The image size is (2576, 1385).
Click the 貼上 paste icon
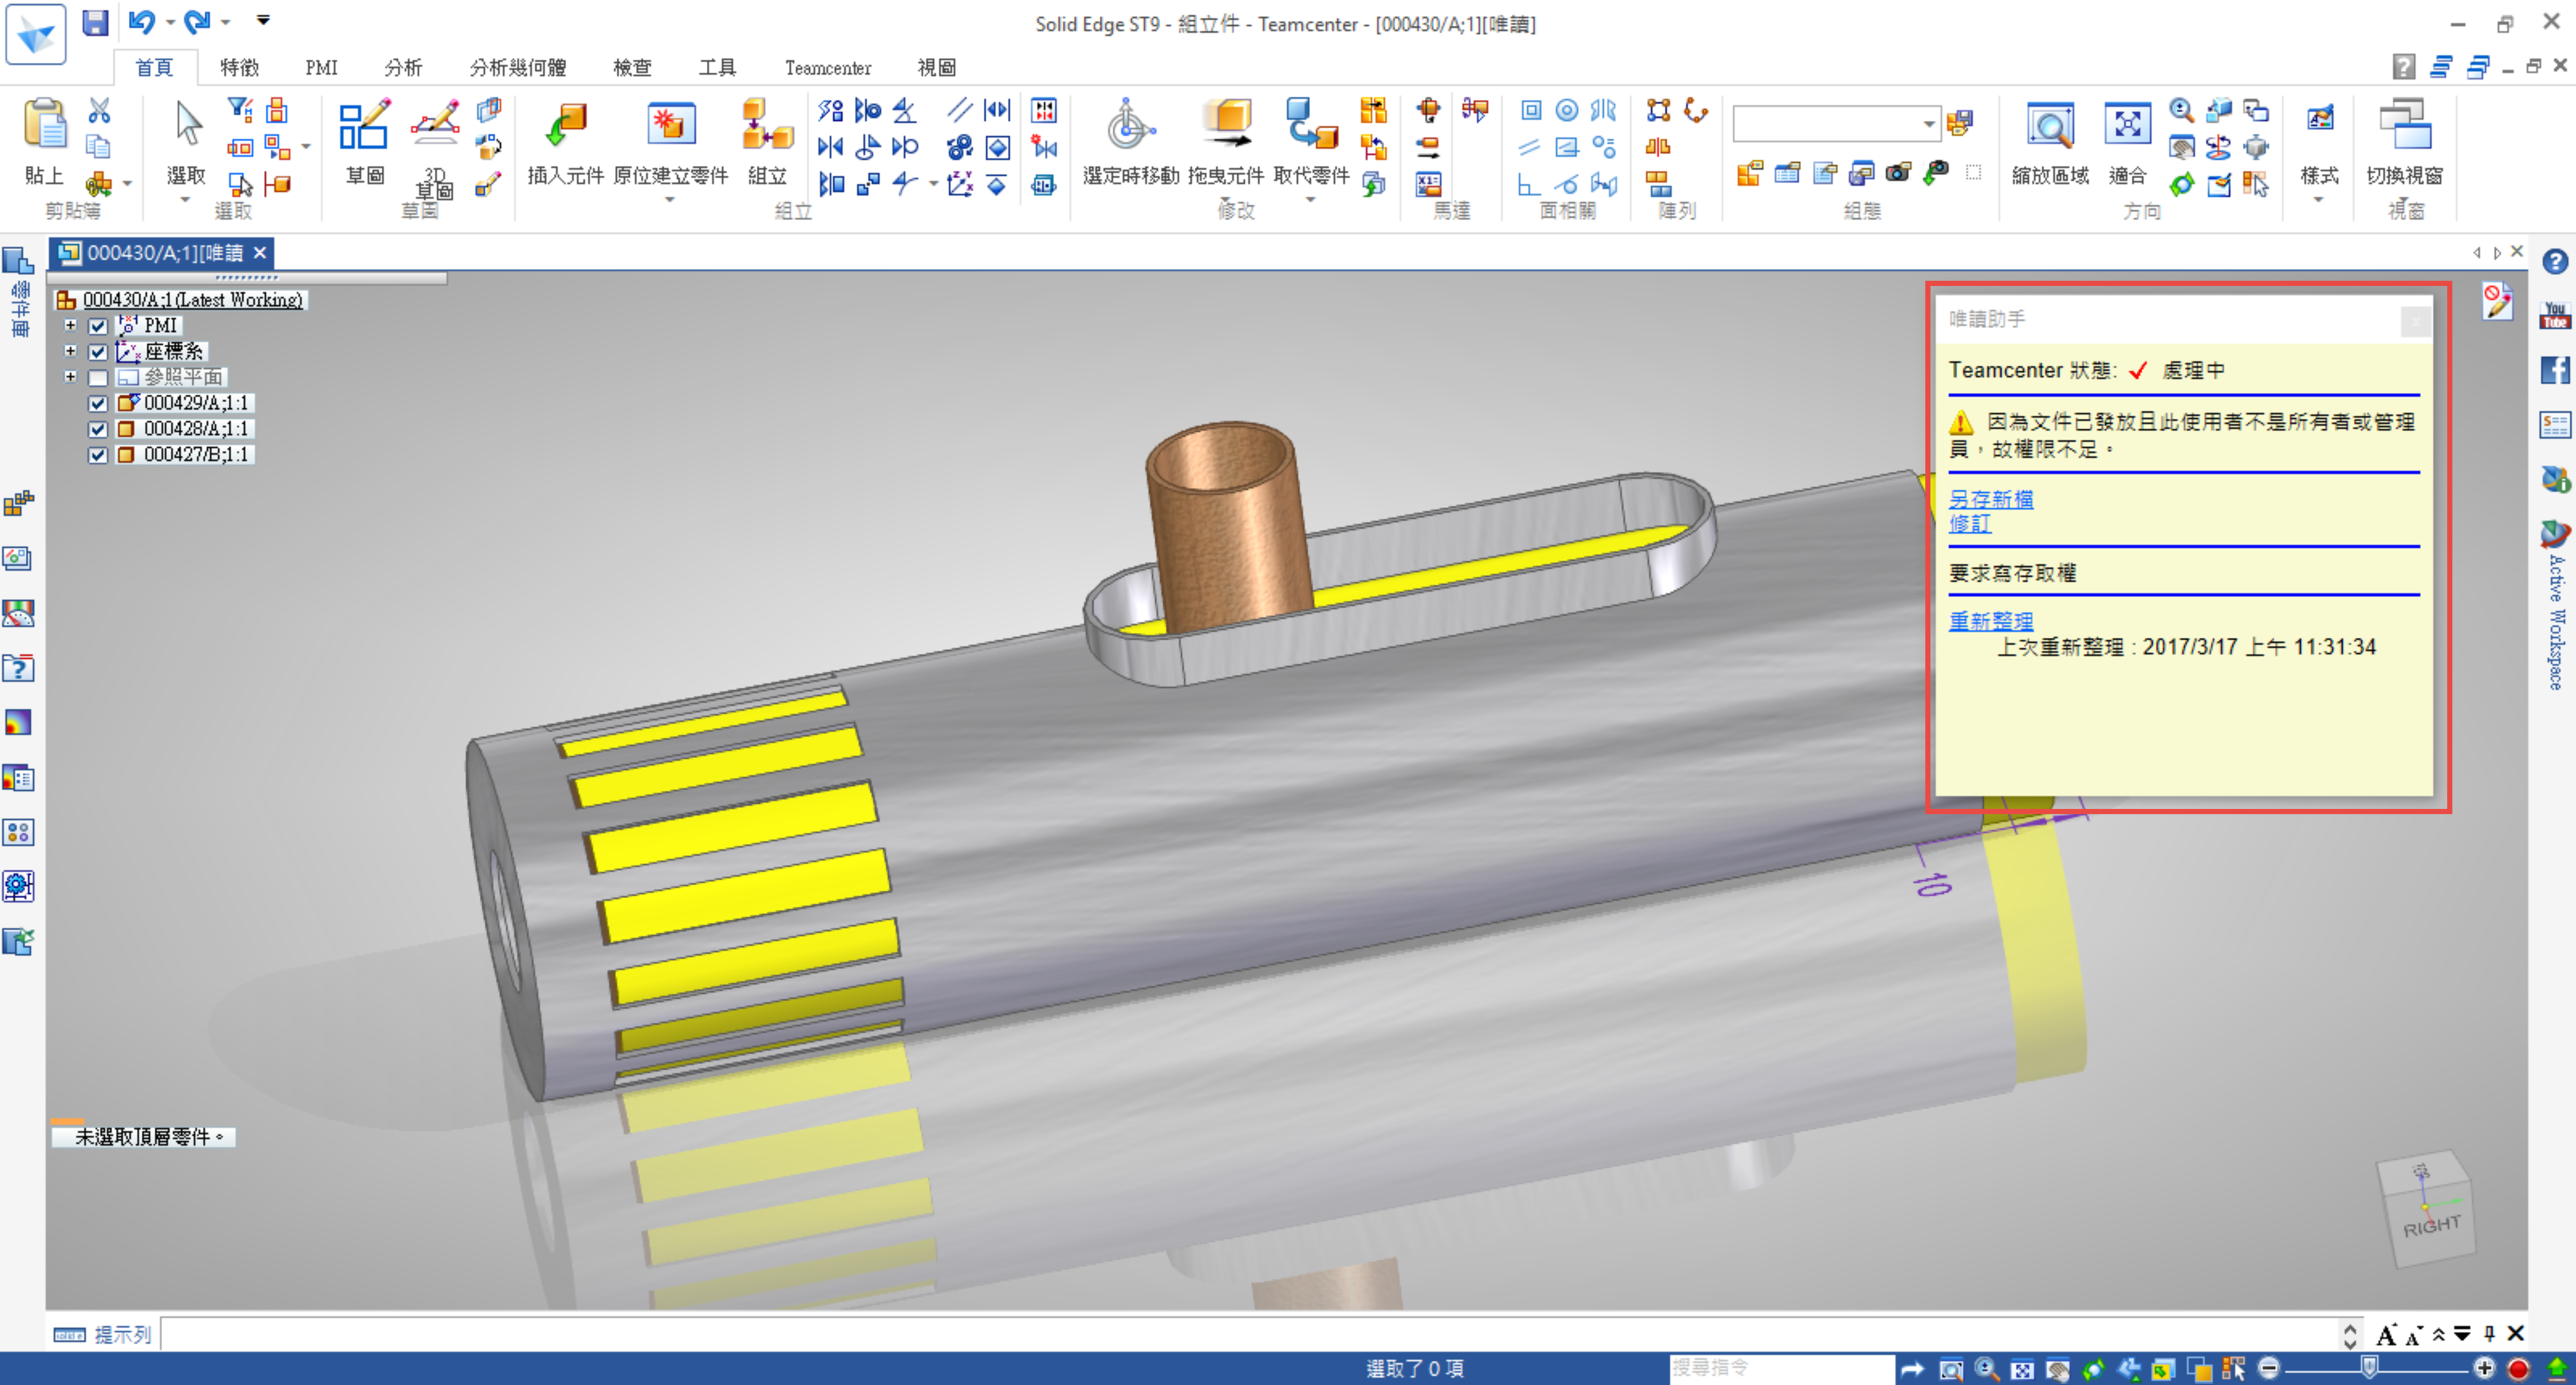44,124
